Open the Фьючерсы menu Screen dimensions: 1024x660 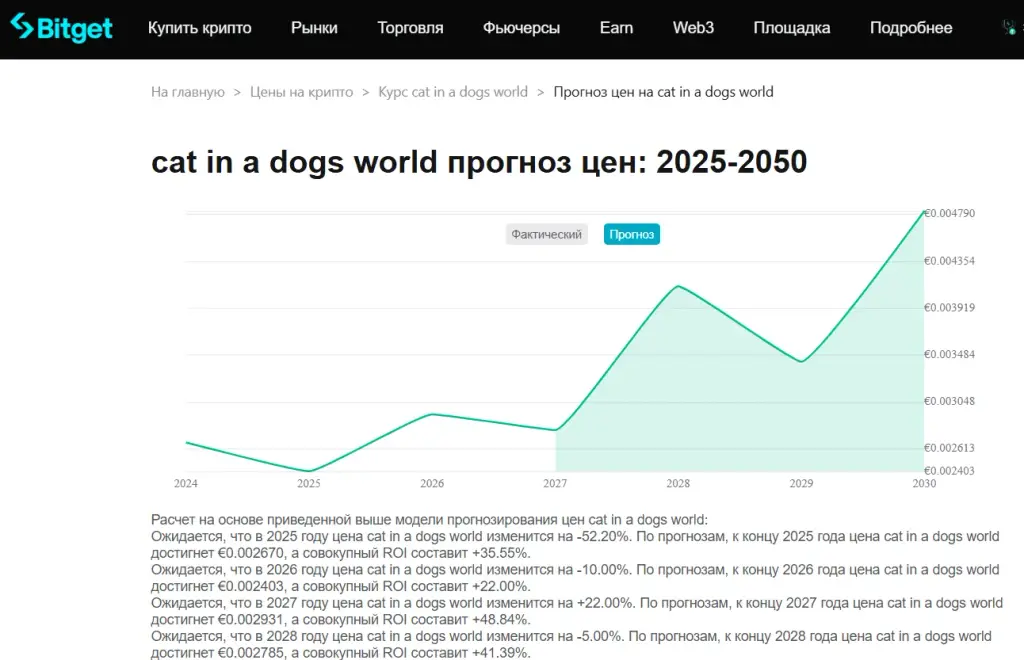point(521,28)
